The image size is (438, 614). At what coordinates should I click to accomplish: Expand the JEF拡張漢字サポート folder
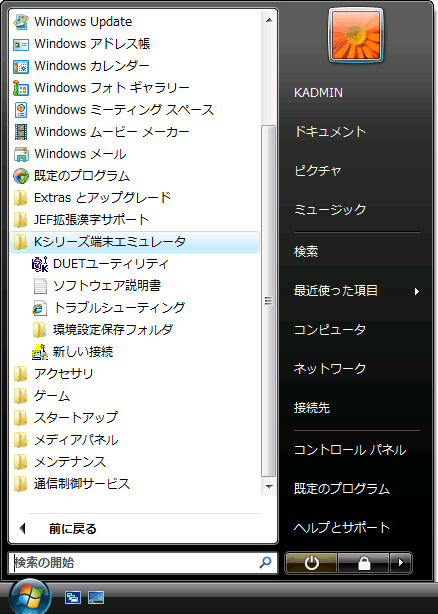135,220
